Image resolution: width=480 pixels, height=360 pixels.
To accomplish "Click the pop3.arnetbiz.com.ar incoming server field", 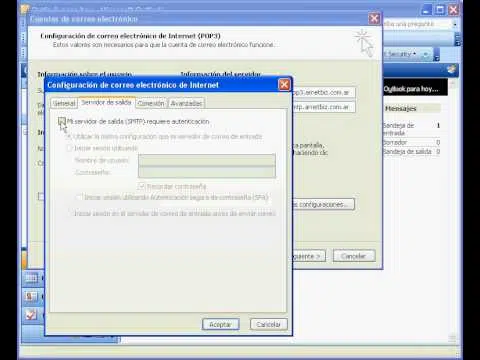I will [x=323, y=92].
